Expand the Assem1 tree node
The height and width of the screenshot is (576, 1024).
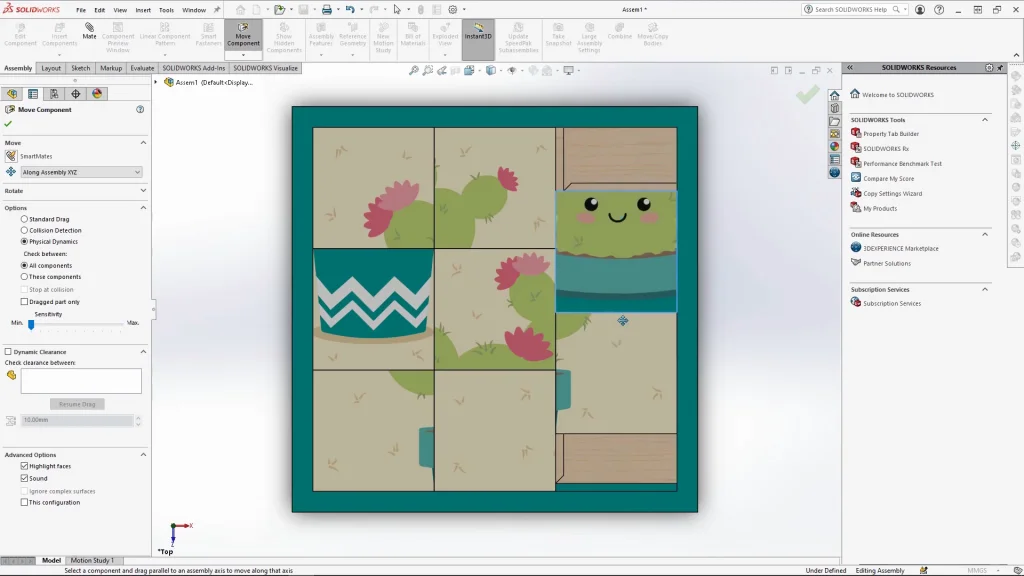click(x=156, y=83)
